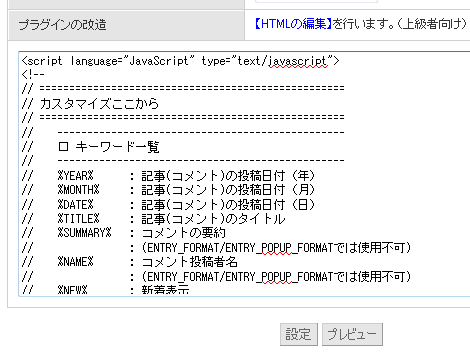Click the コメント投稿者名 description text
Viewport: 470px width, 362px height.
pos(190,262)
